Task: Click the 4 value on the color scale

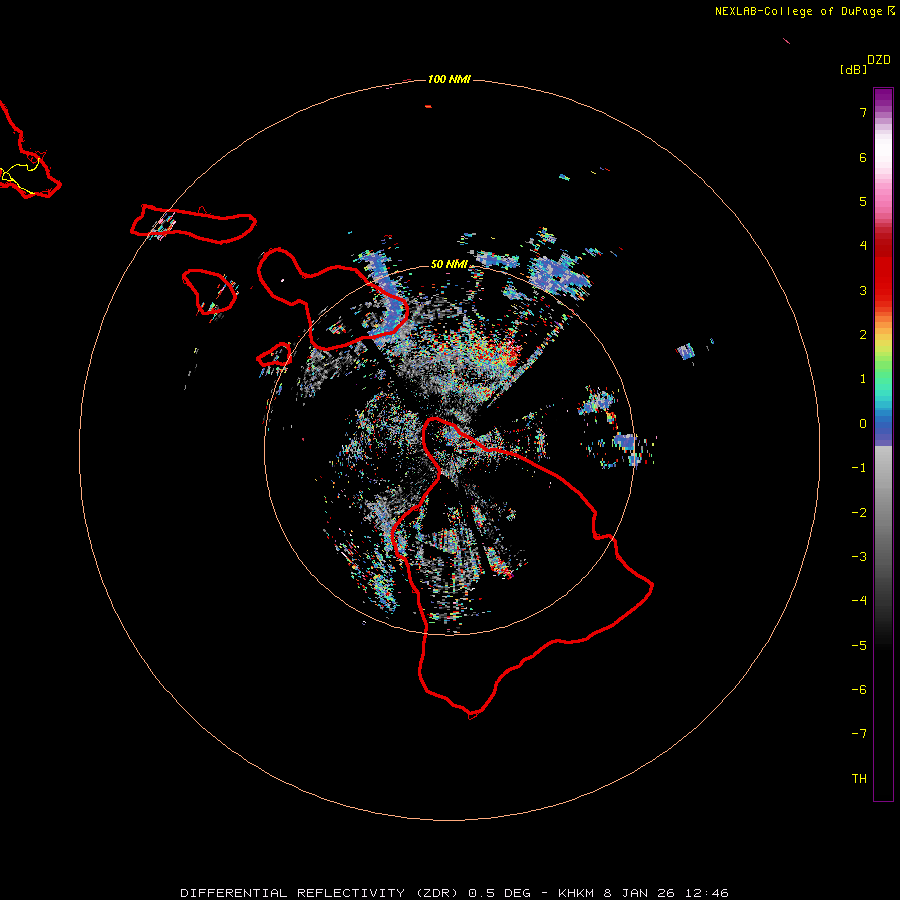Action: 863,246
